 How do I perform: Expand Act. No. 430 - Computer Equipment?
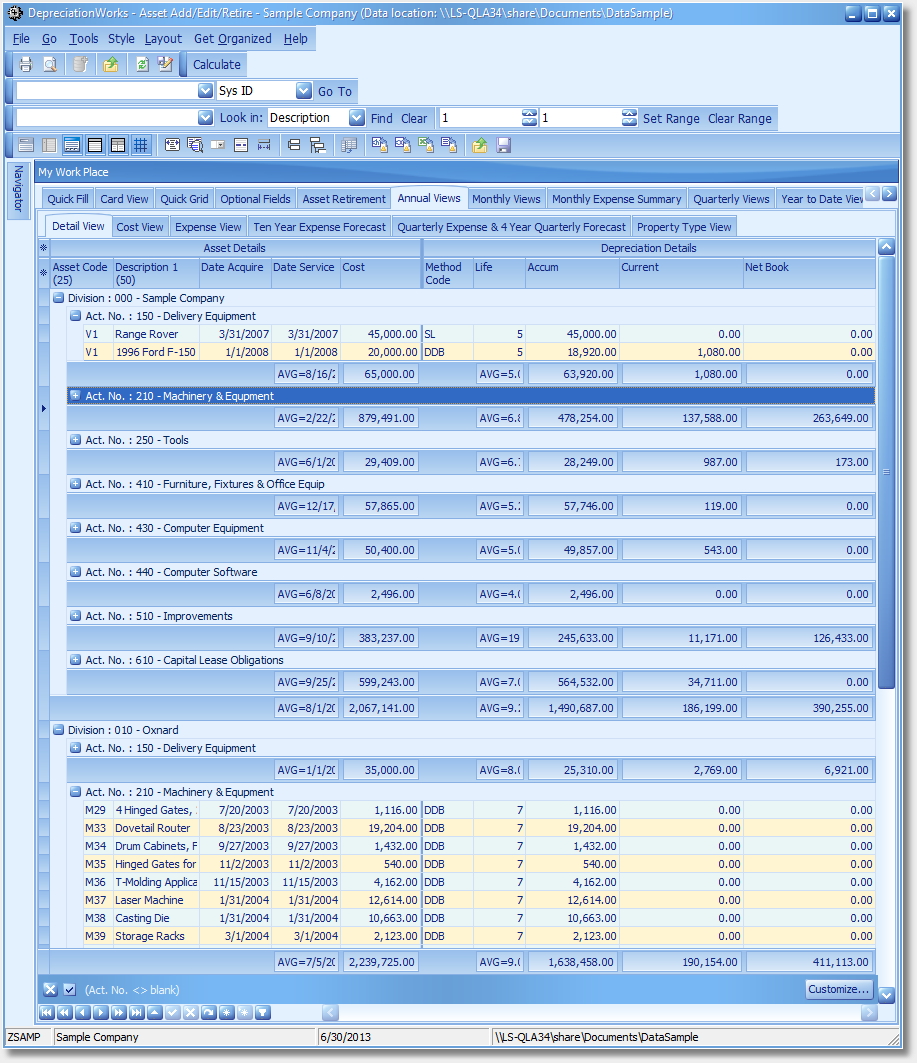(x=75, y=528)
